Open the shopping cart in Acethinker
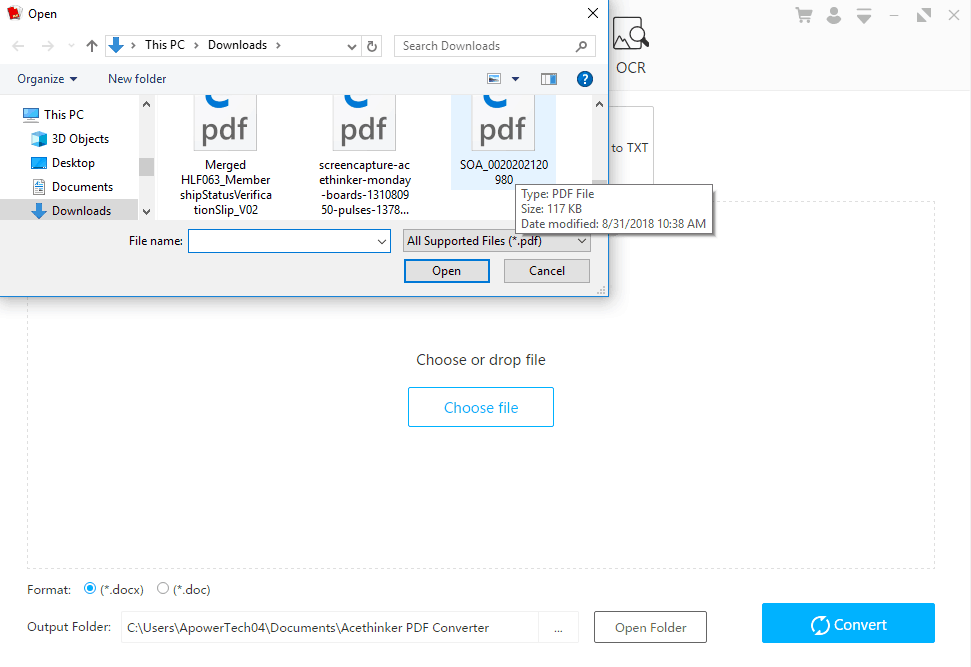 coord(804,15)
